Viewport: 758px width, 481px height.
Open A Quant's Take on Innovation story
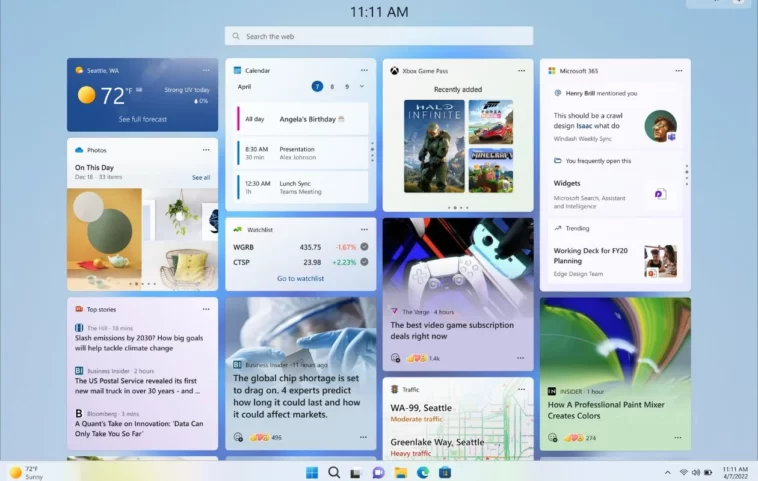coord(139,428)
